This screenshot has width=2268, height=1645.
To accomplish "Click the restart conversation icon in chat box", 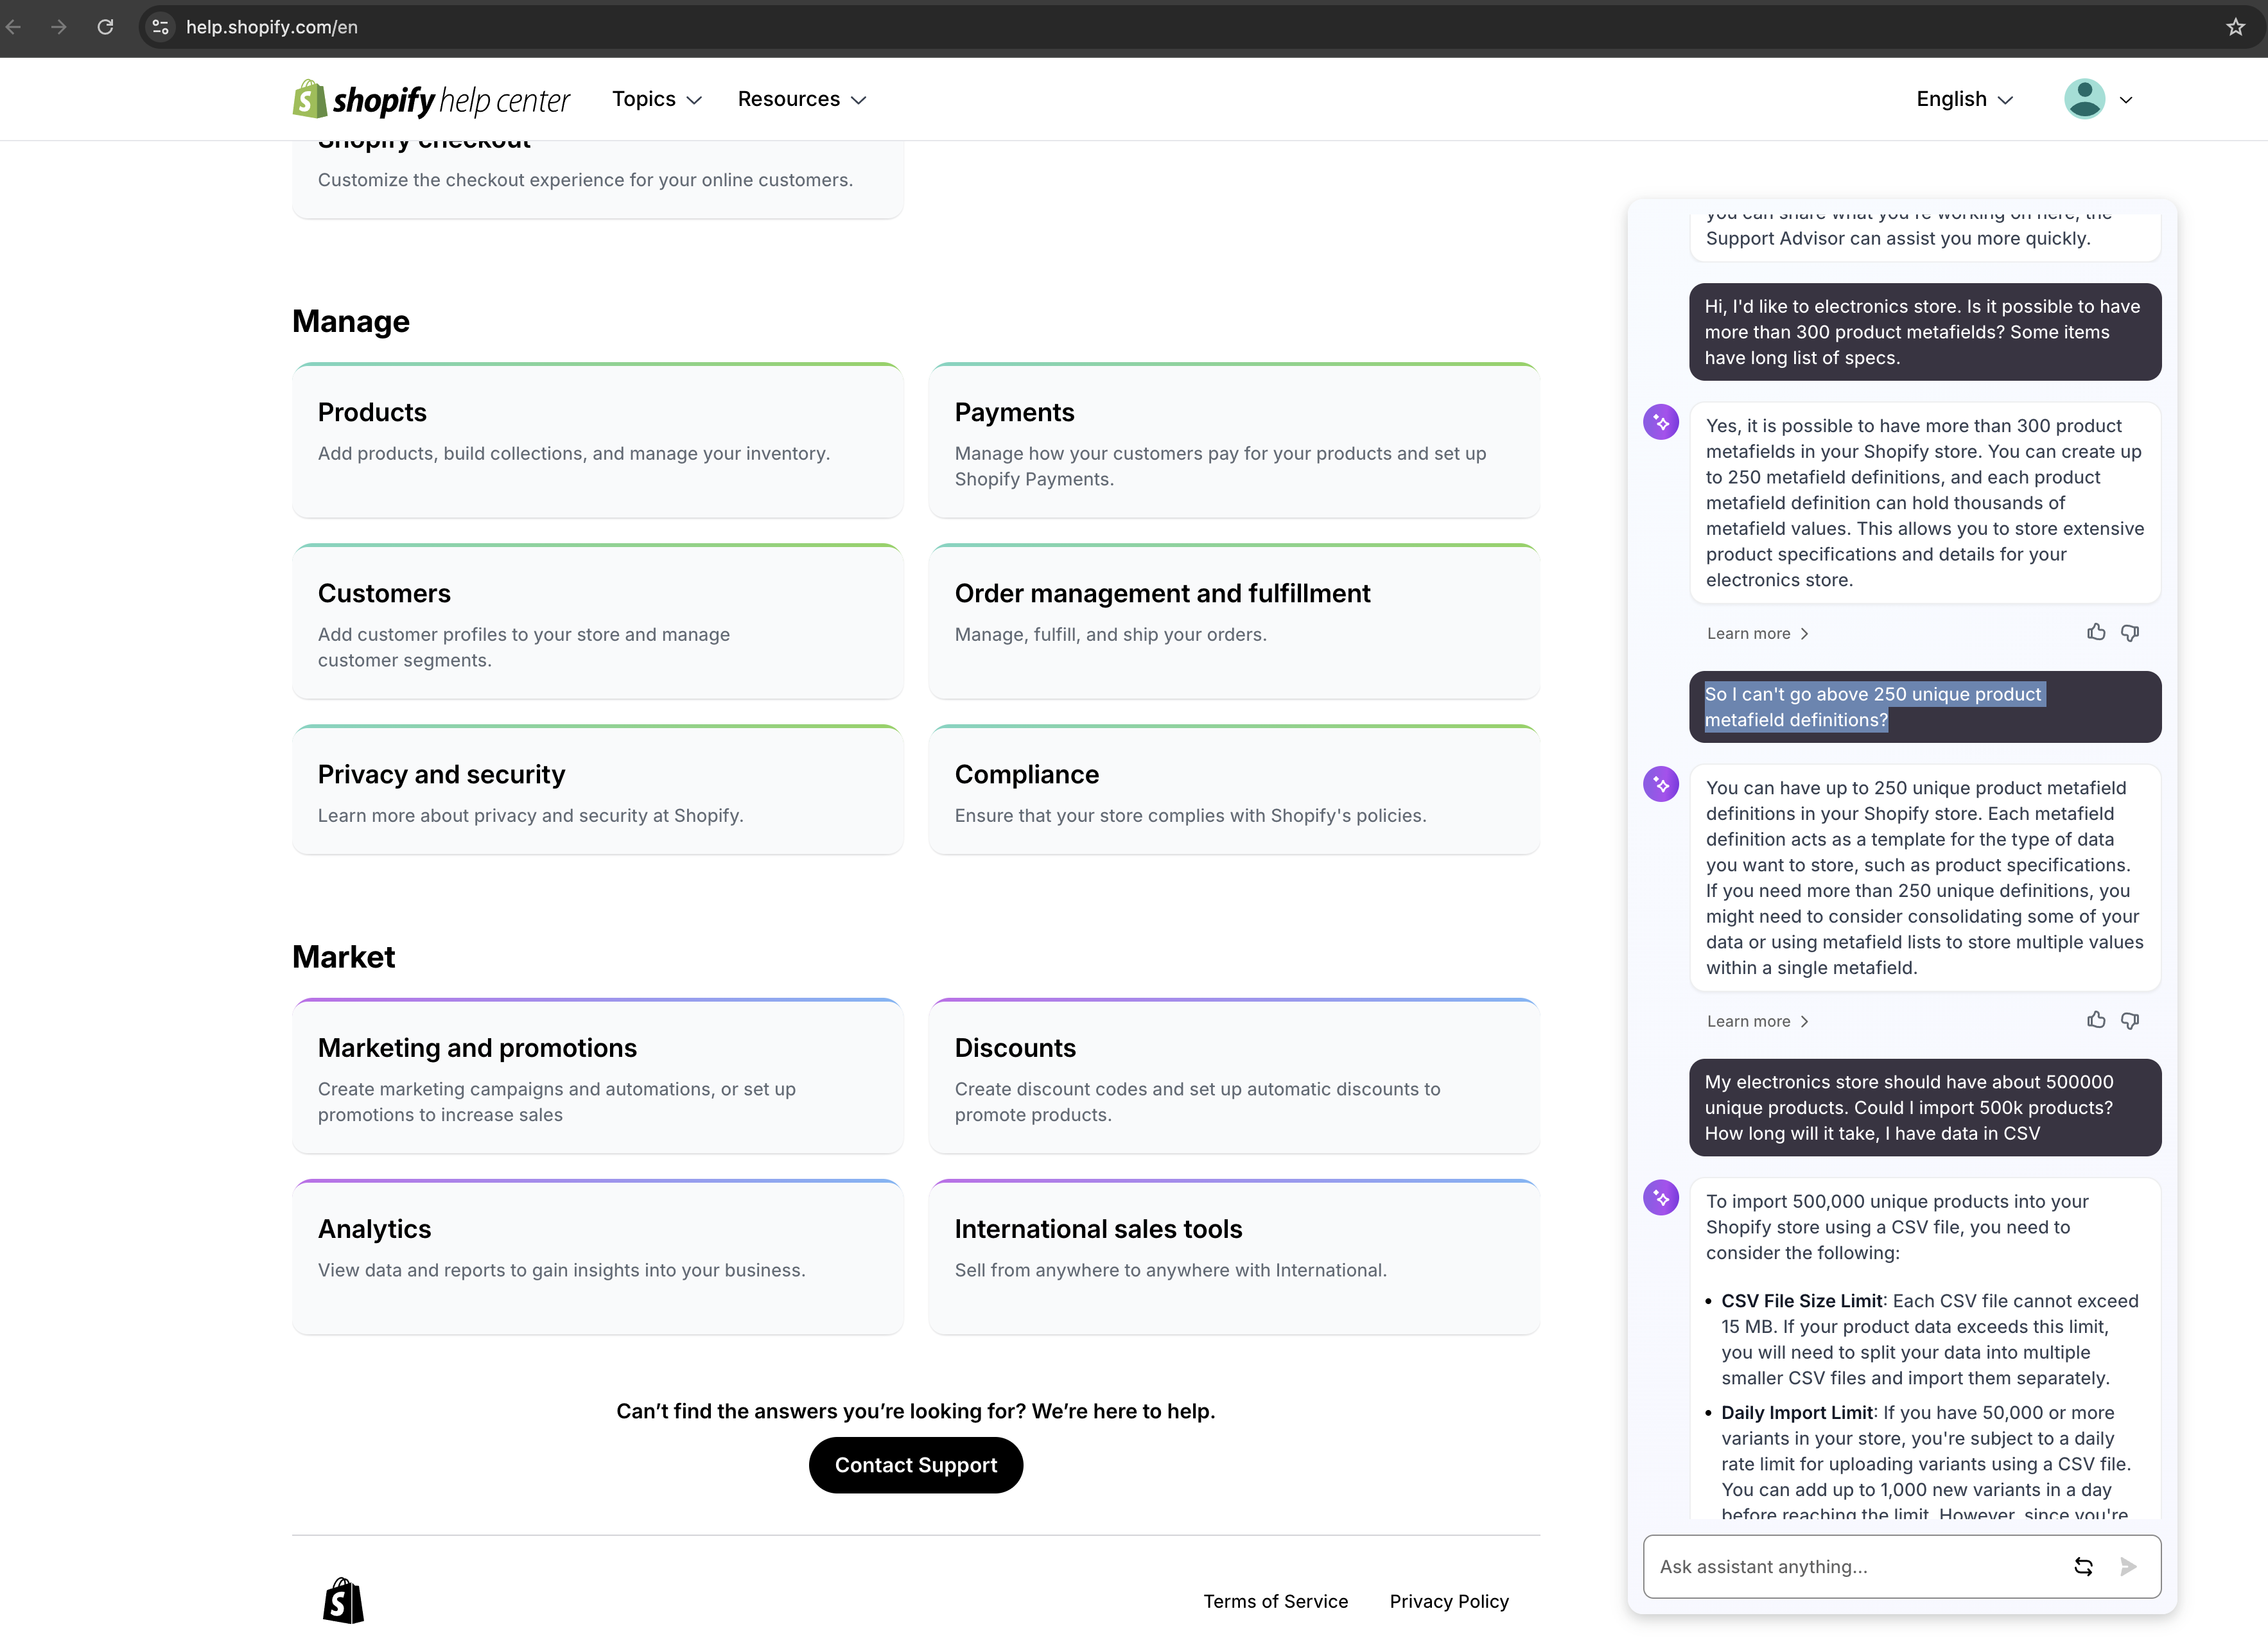I will (x=2085, y=1567).
